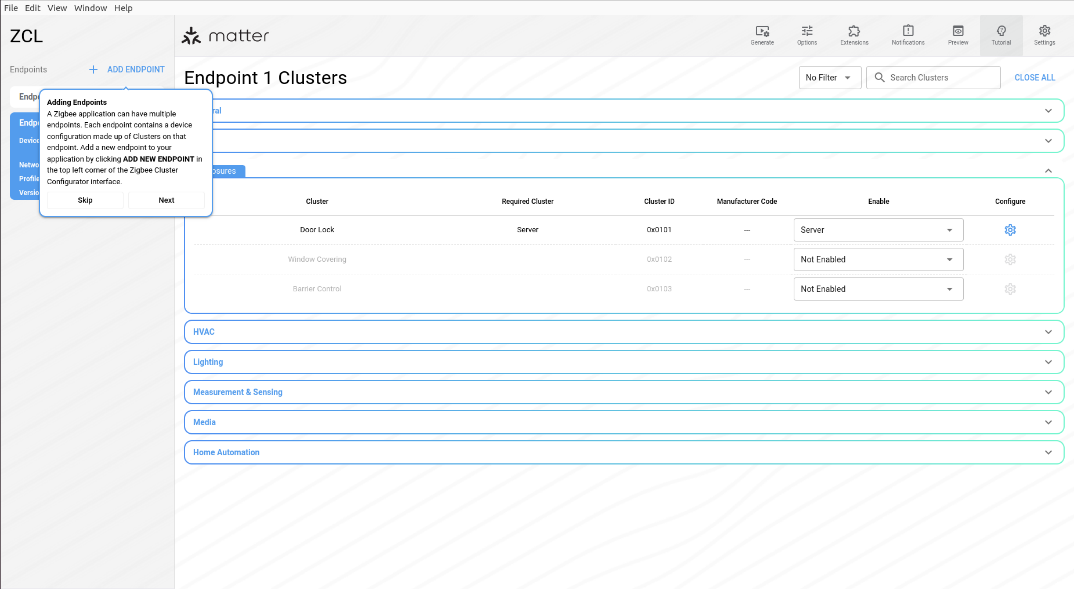The image size is (1074, 589).
Task: Open the File menu
Action: click(9, 7)
